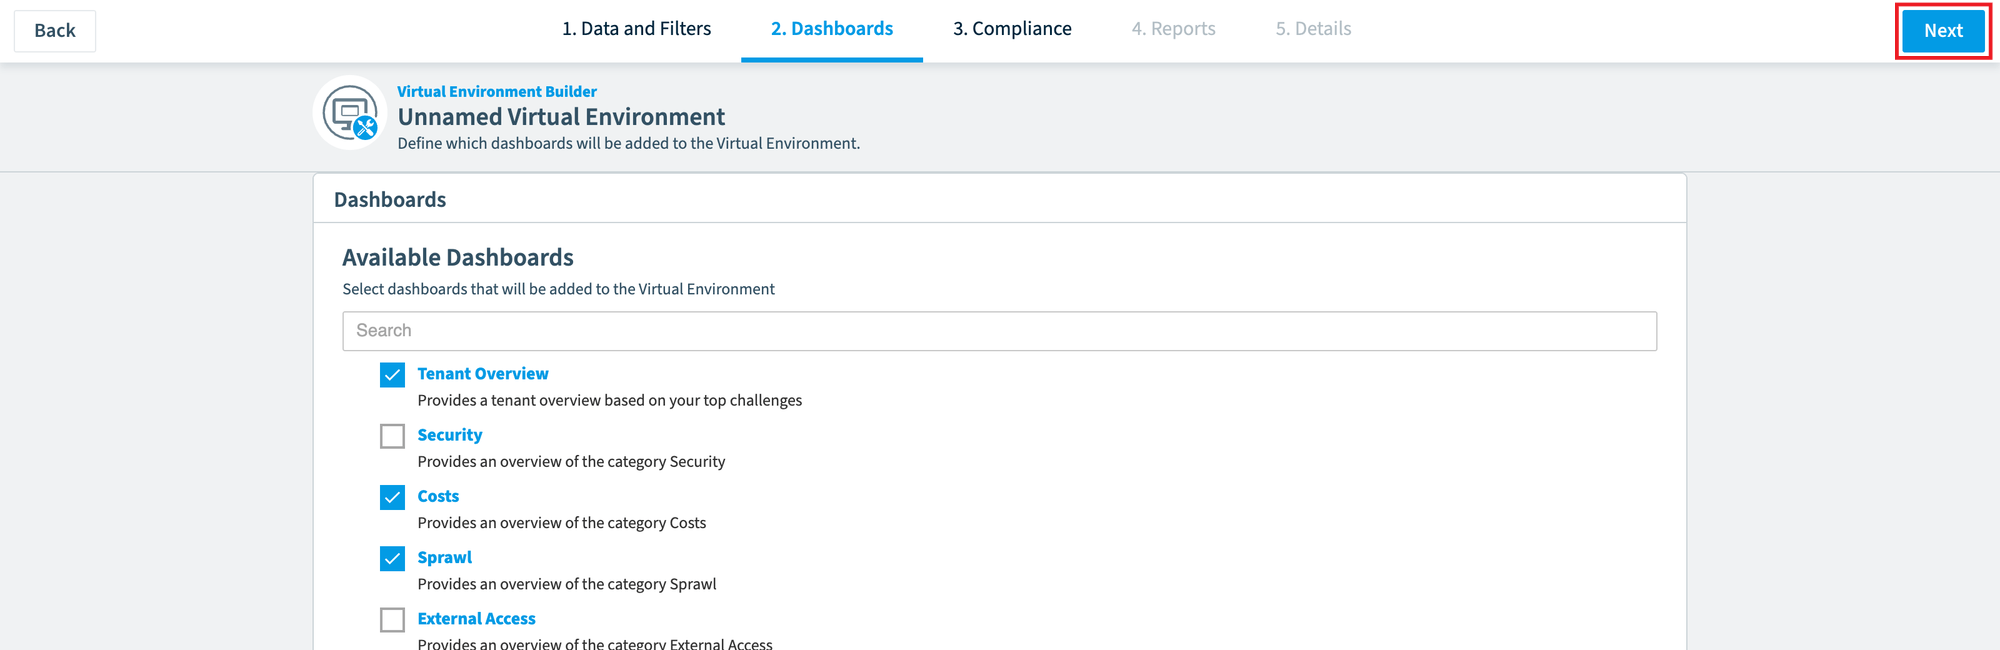
Task: Open the External Access dashboard link
Action: tap(476, 619)
